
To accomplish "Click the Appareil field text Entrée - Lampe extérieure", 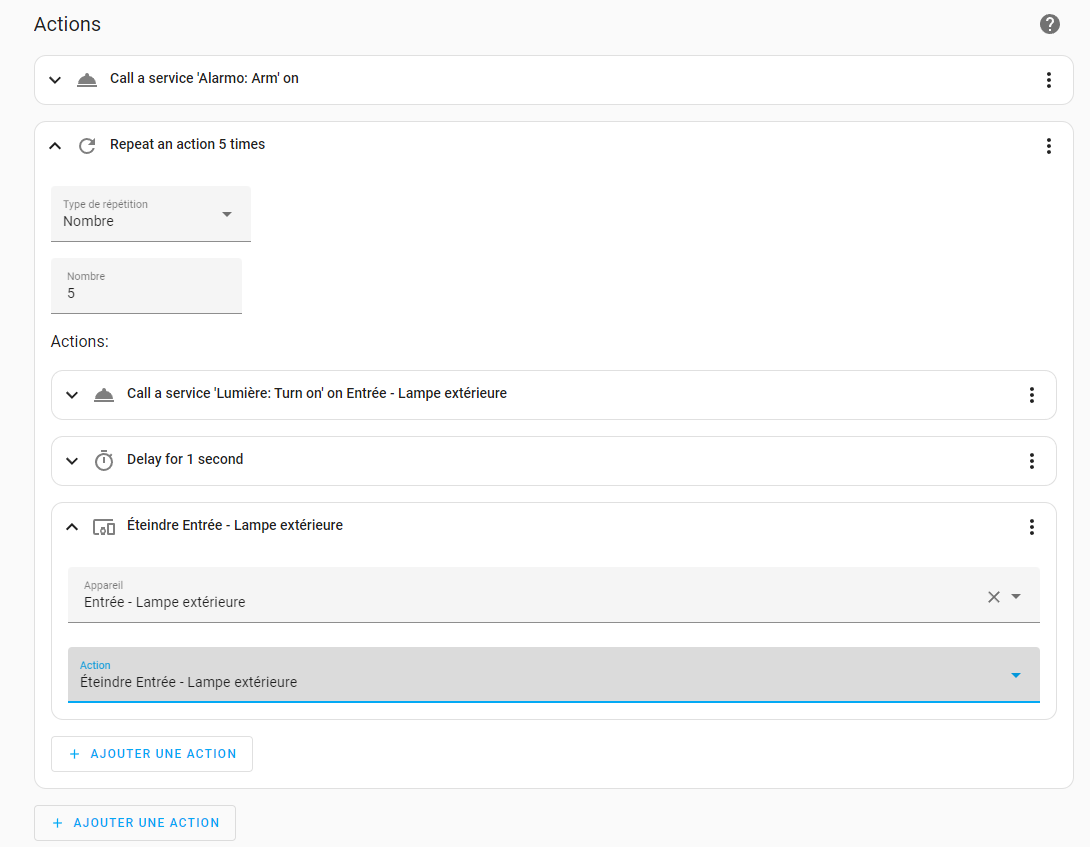I will point(165,602).
